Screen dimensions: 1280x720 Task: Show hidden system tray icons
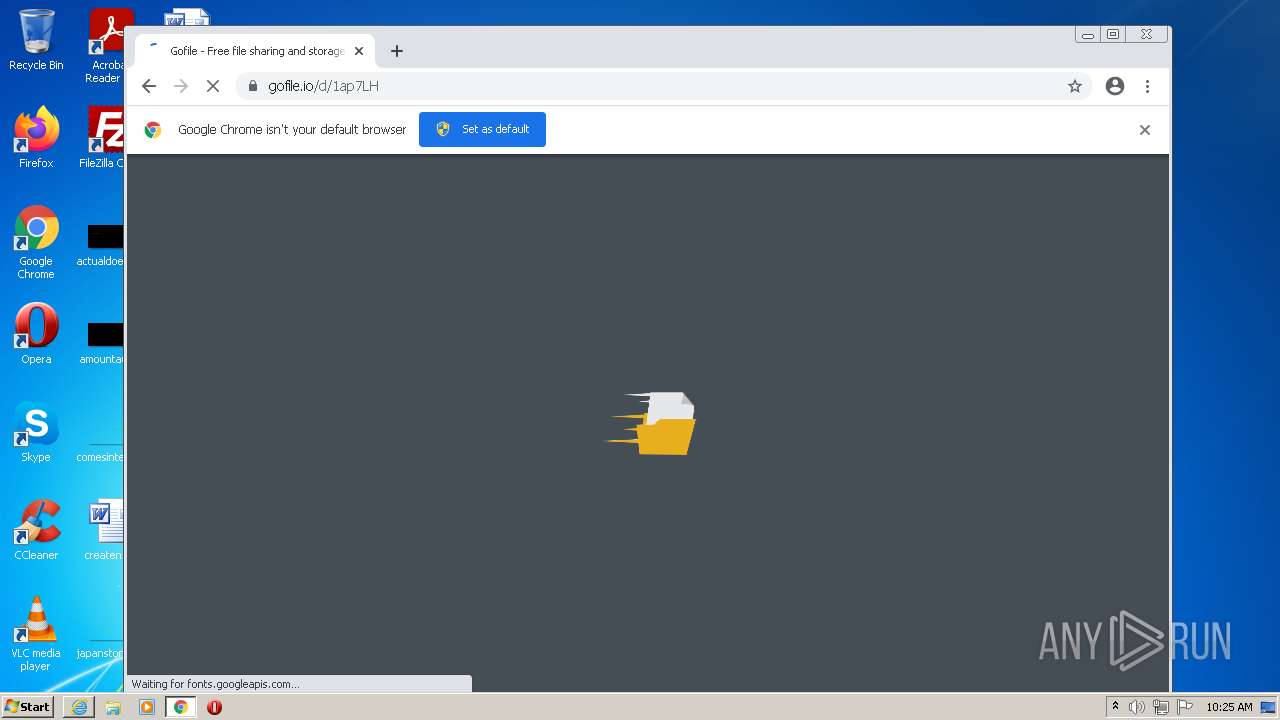coord(1115,707)
